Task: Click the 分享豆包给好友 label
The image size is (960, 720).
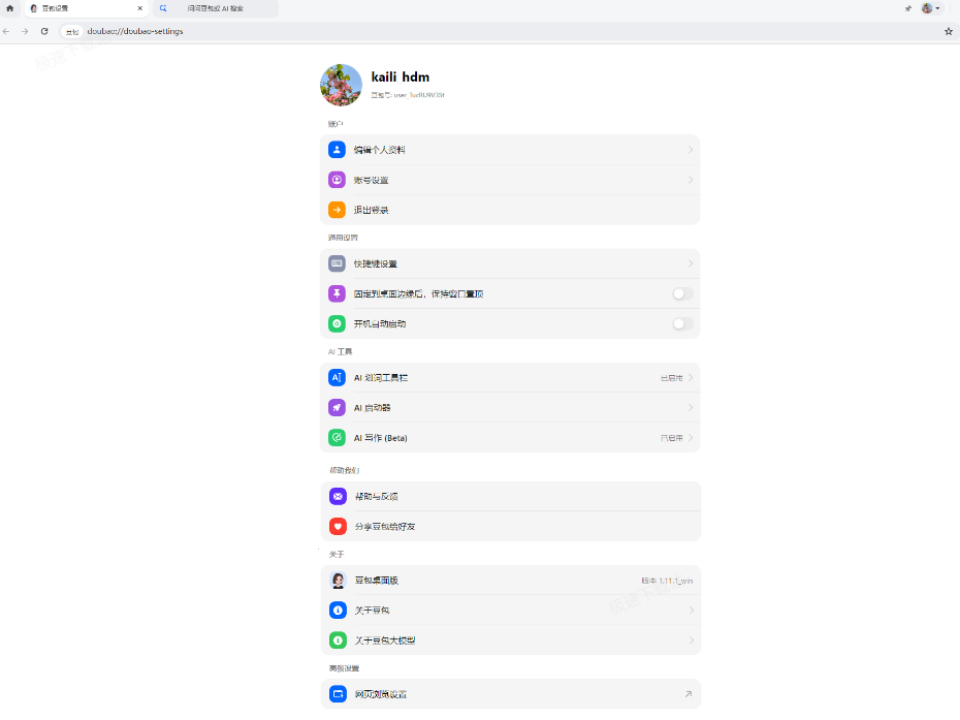Action: [385, 527]
